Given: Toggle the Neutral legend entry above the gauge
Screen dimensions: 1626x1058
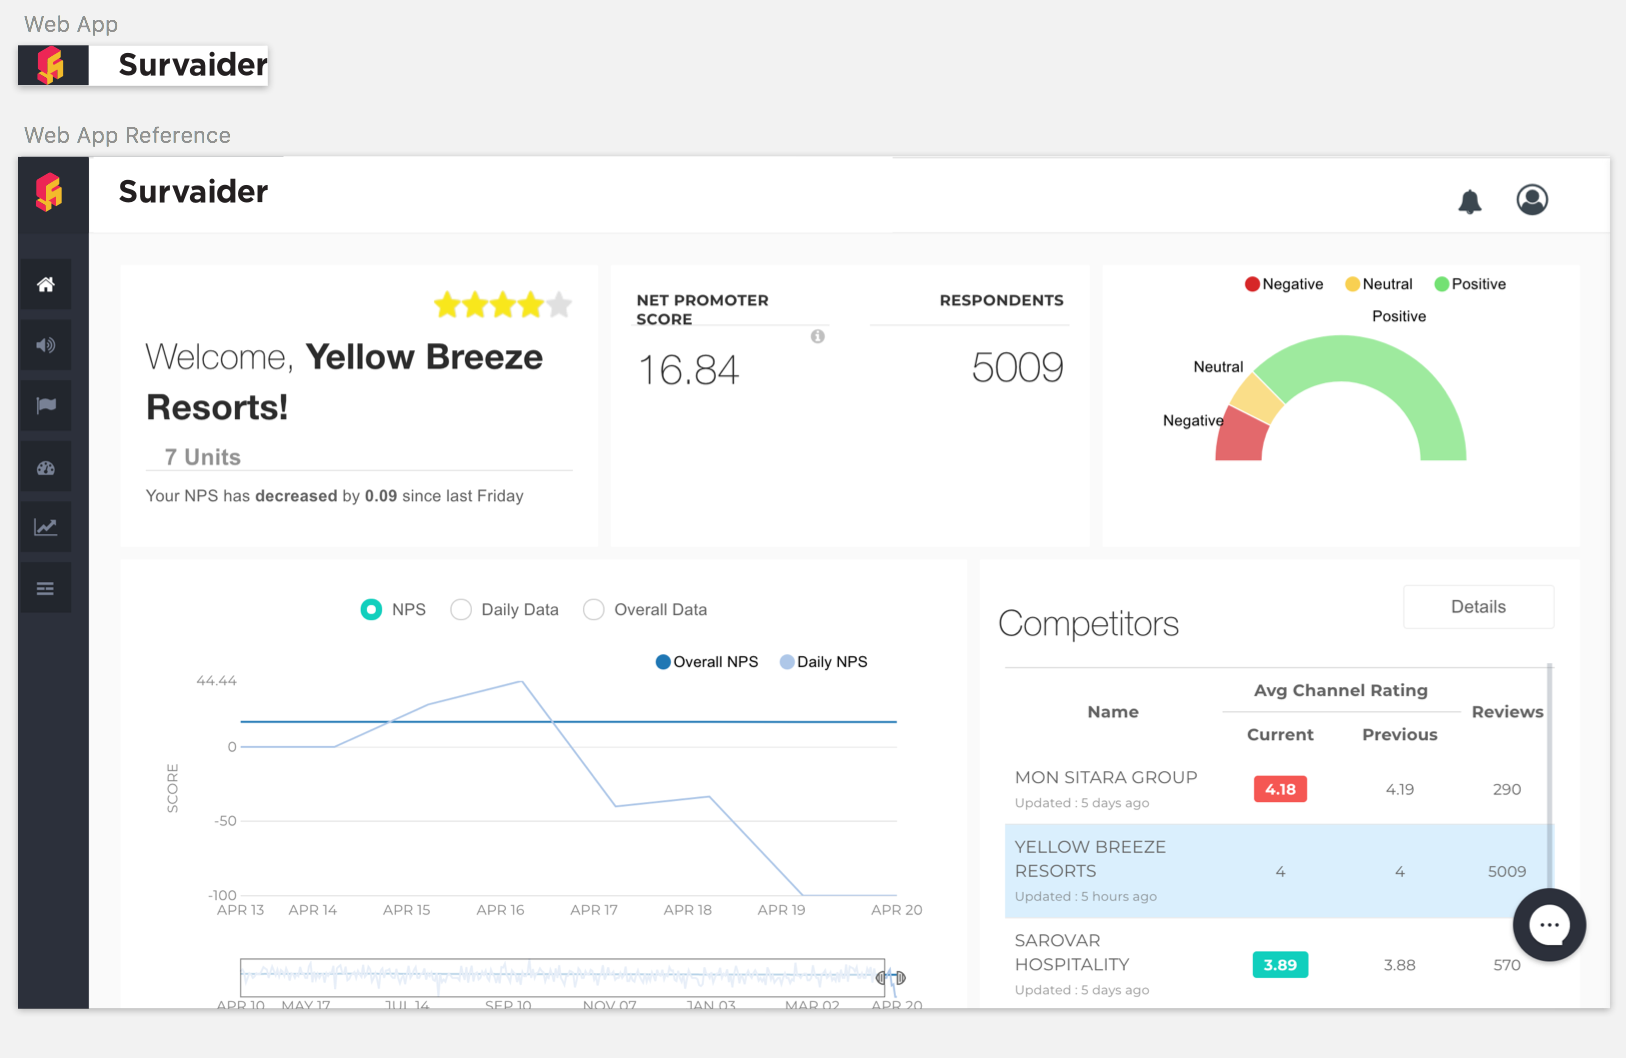Looking at the screenshot, I should click(1379, 284).
